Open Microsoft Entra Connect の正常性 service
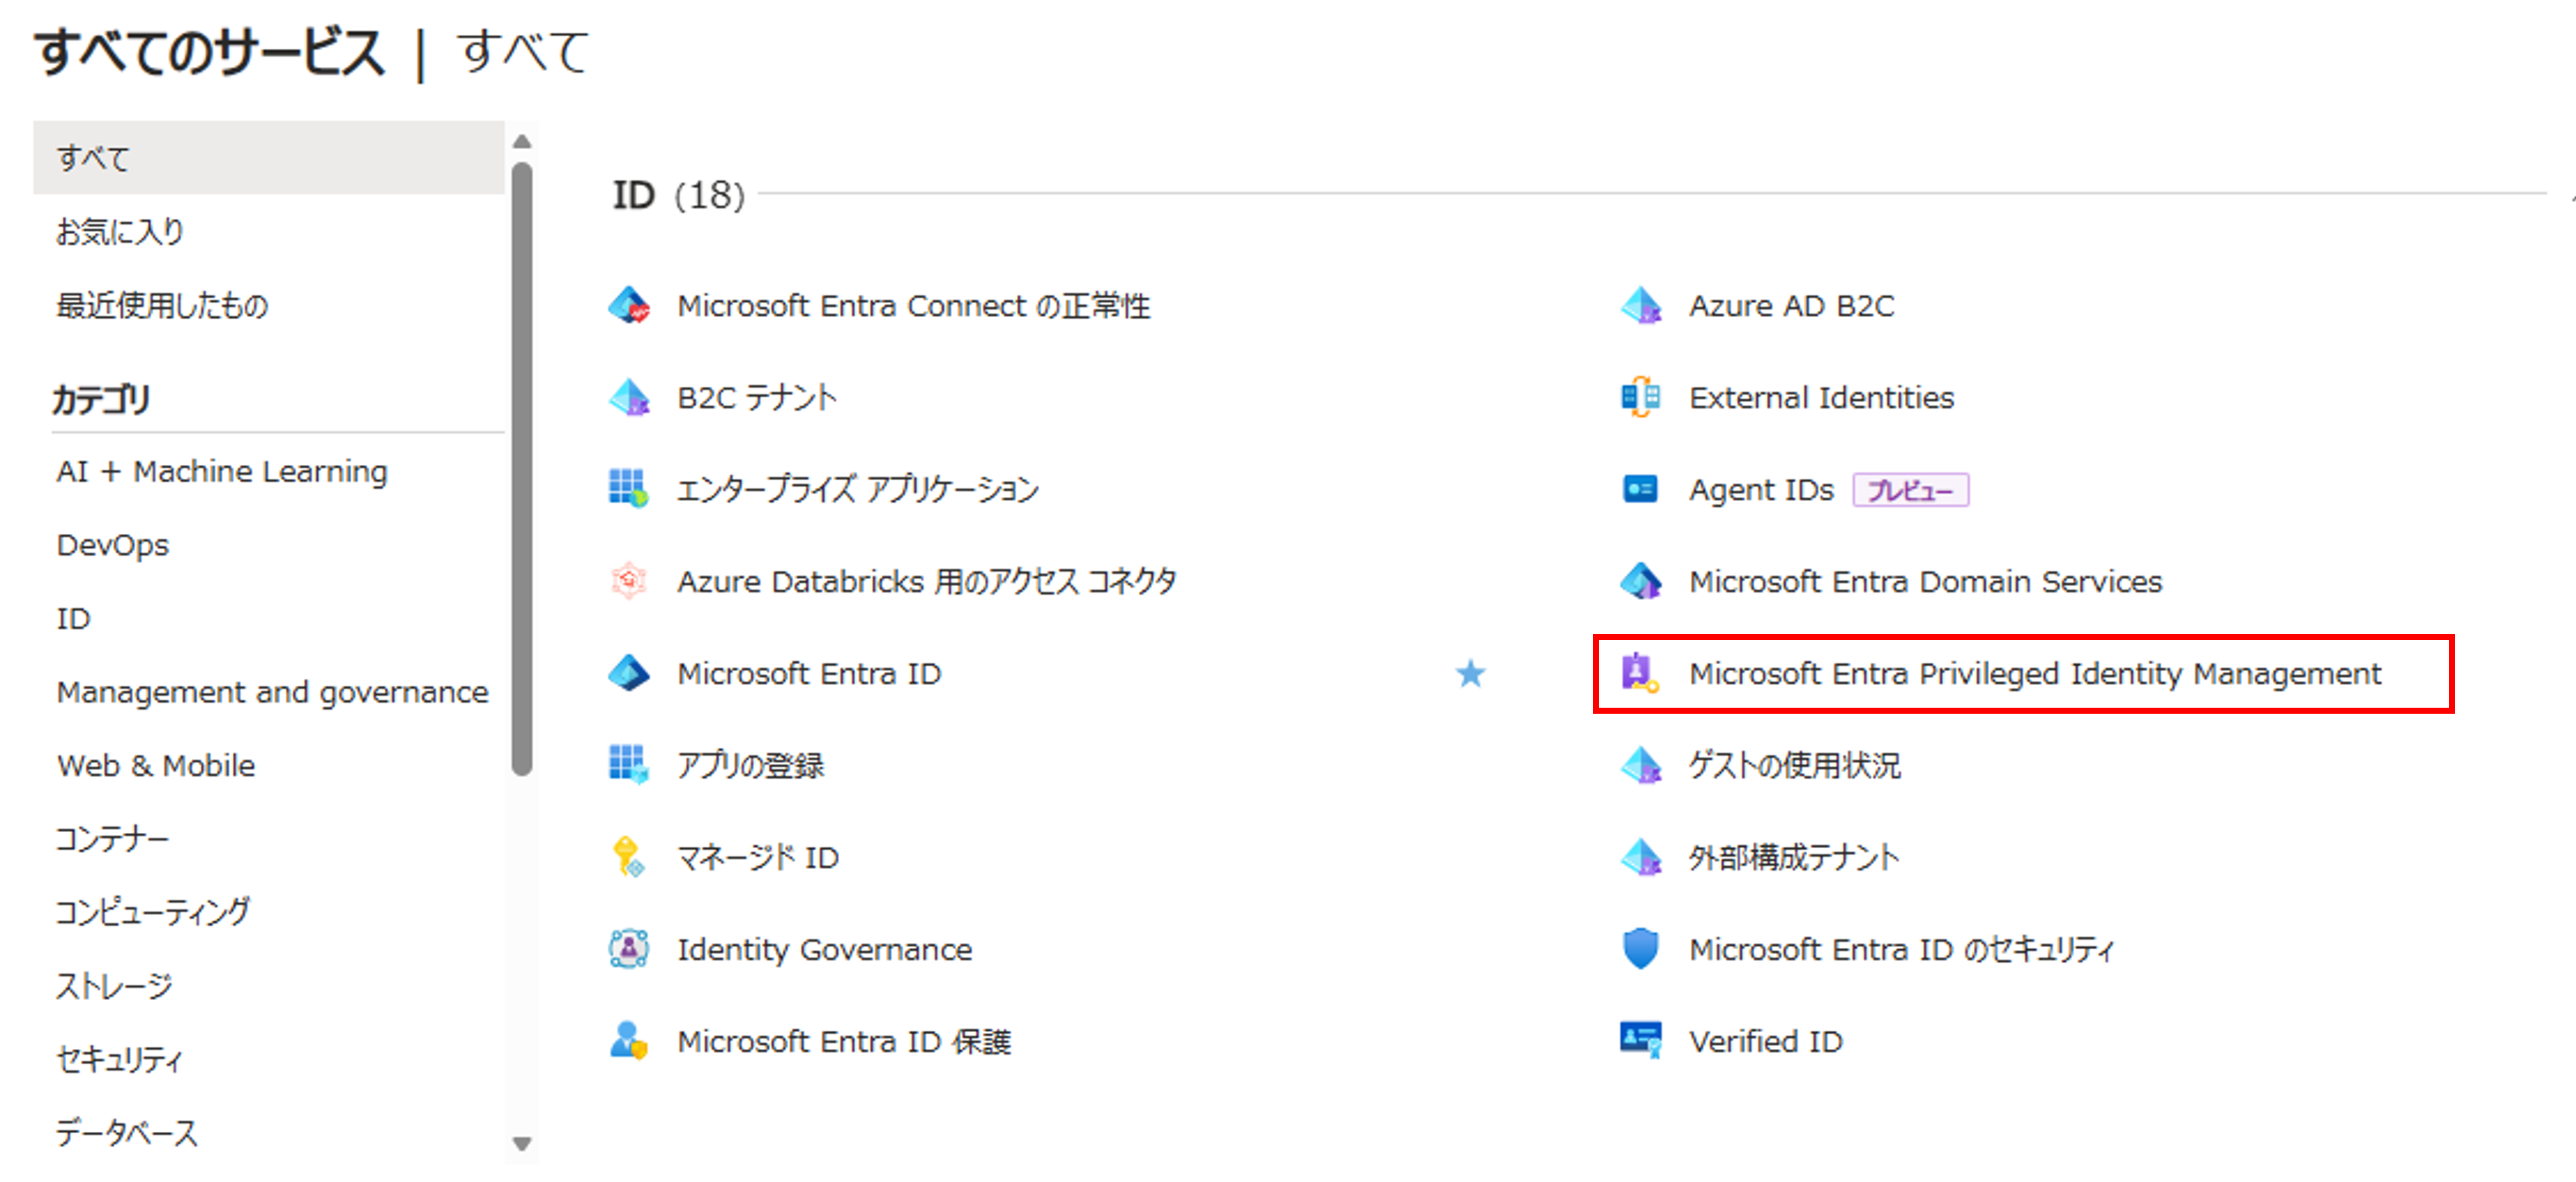 tap(914, 305)
